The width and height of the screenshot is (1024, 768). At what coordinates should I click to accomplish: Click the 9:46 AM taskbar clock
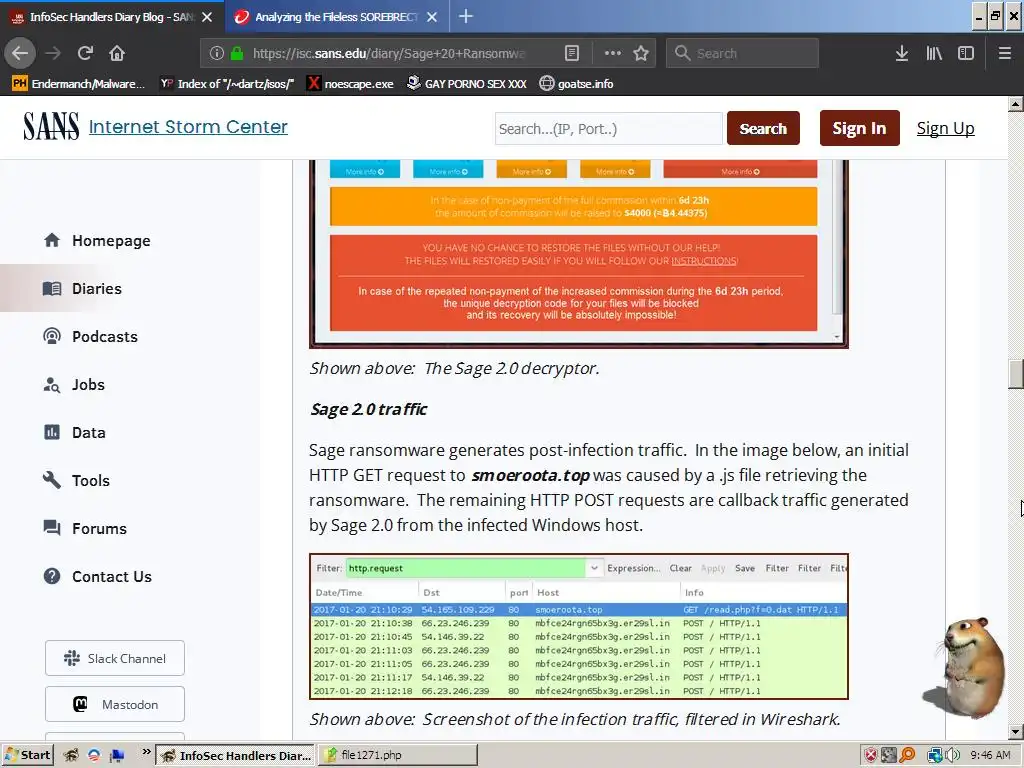pyautogui.click(x=990, y=756)
